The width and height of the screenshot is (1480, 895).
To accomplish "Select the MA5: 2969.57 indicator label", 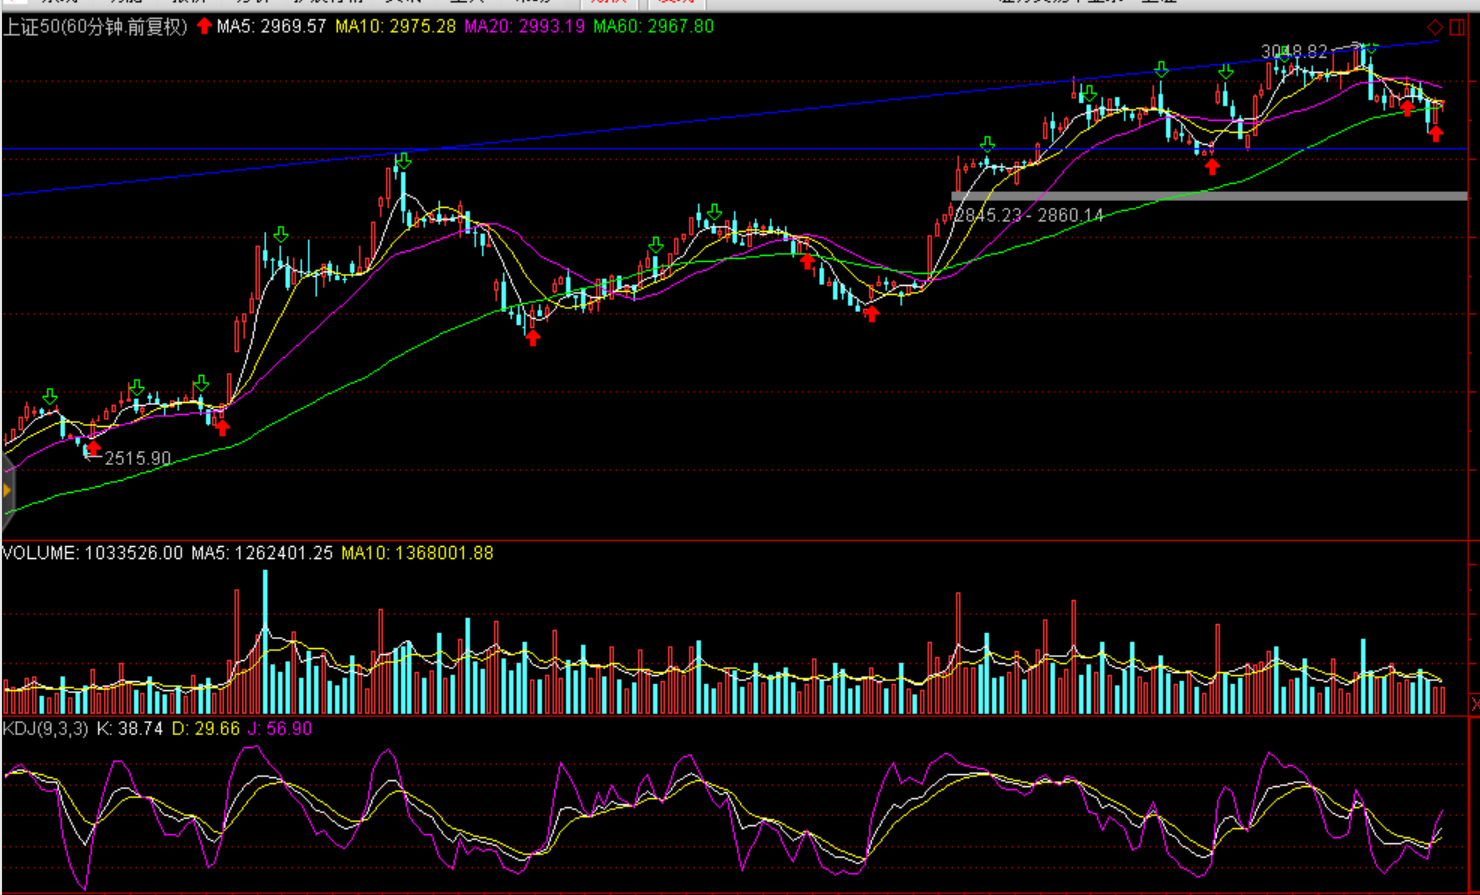I will click(271, 27).
